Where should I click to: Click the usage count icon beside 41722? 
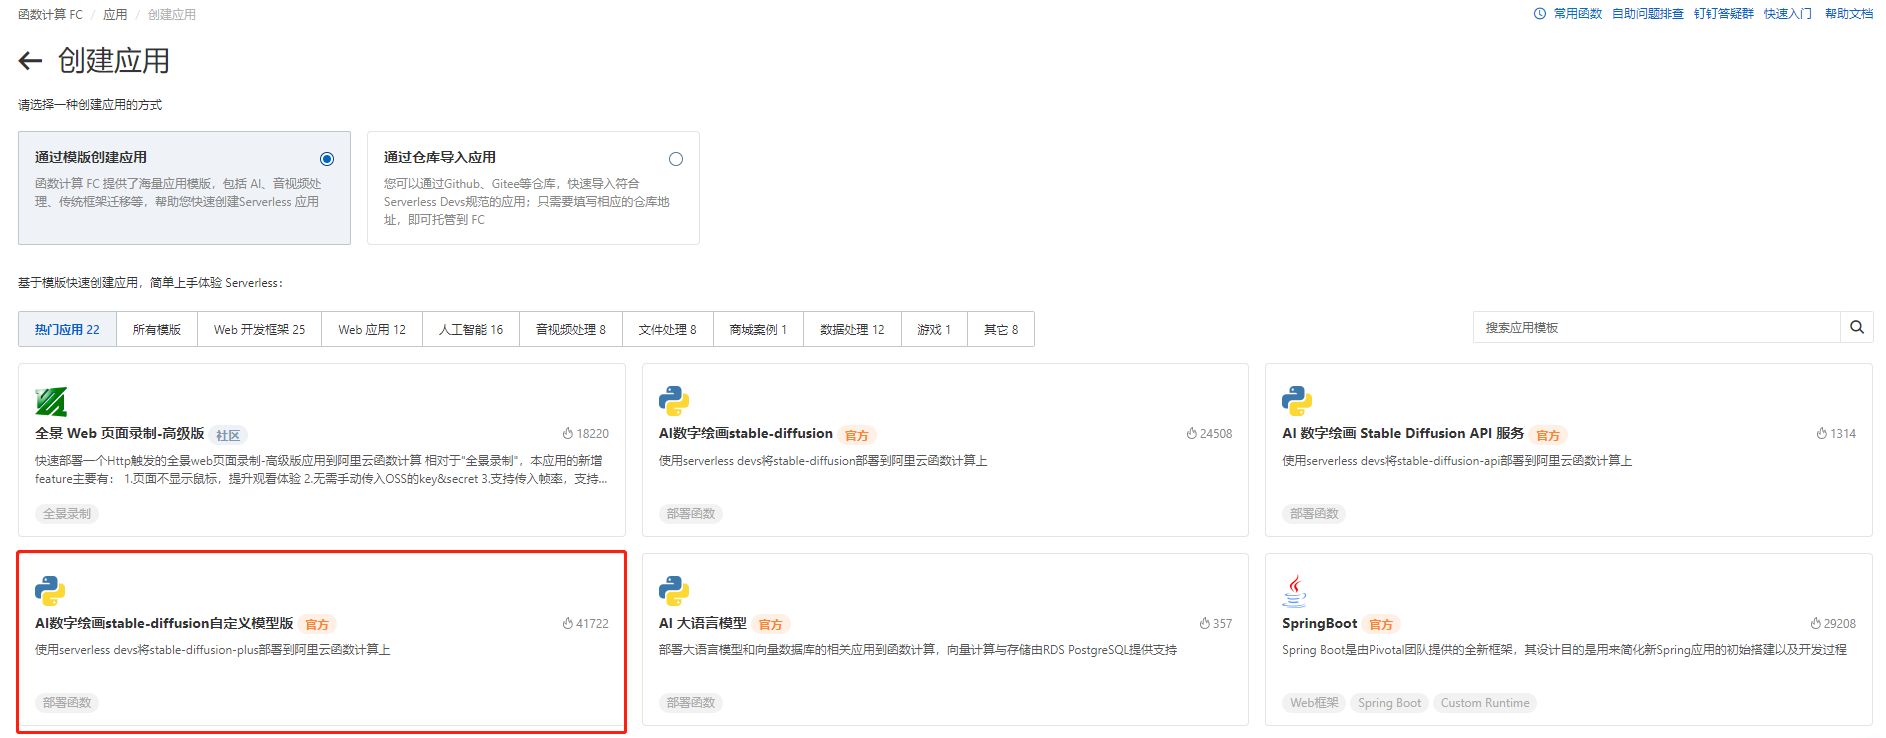click(568, 624)
